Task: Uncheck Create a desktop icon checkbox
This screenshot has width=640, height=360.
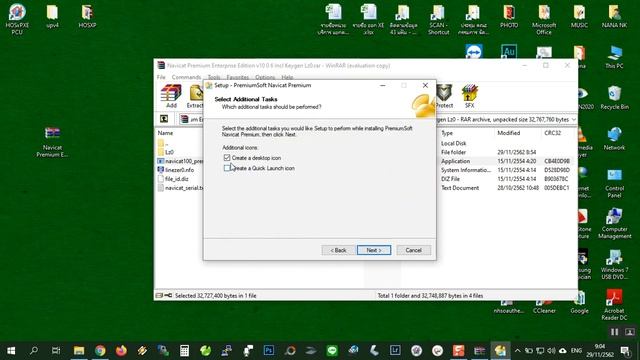Action: tap(227, 158)
